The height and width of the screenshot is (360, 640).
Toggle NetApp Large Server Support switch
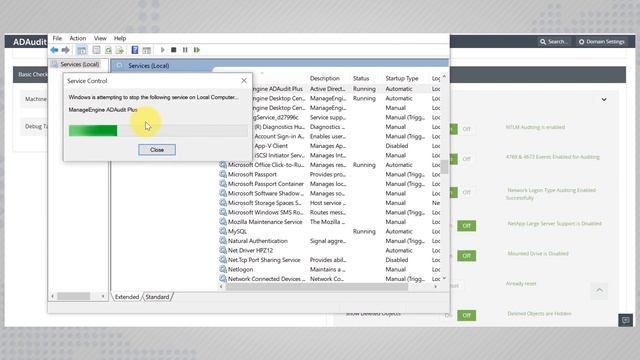(466, 225)
